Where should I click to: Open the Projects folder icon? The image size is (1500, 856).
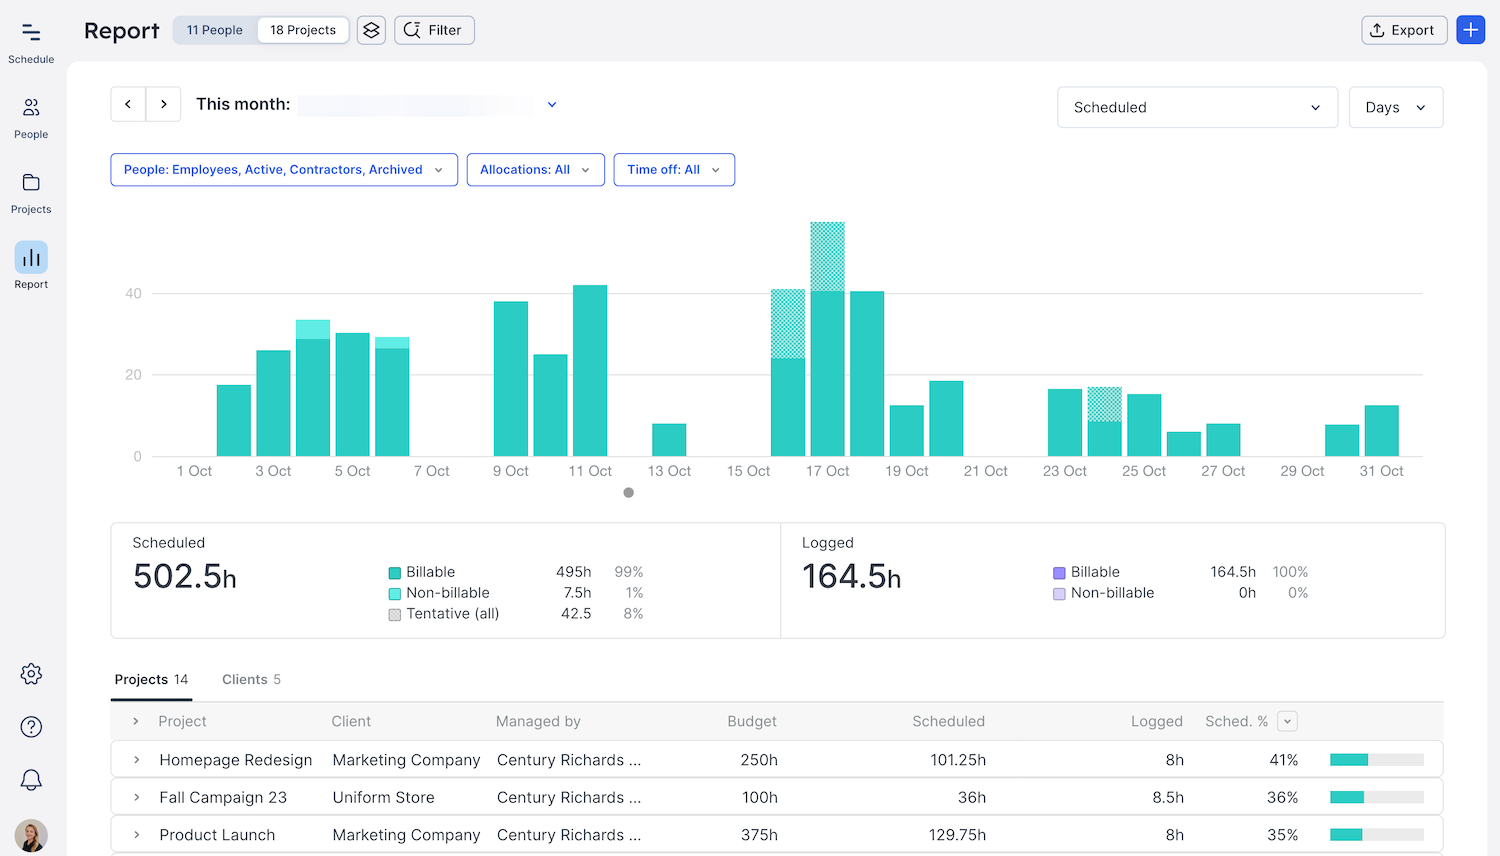[x=31, y=192]
